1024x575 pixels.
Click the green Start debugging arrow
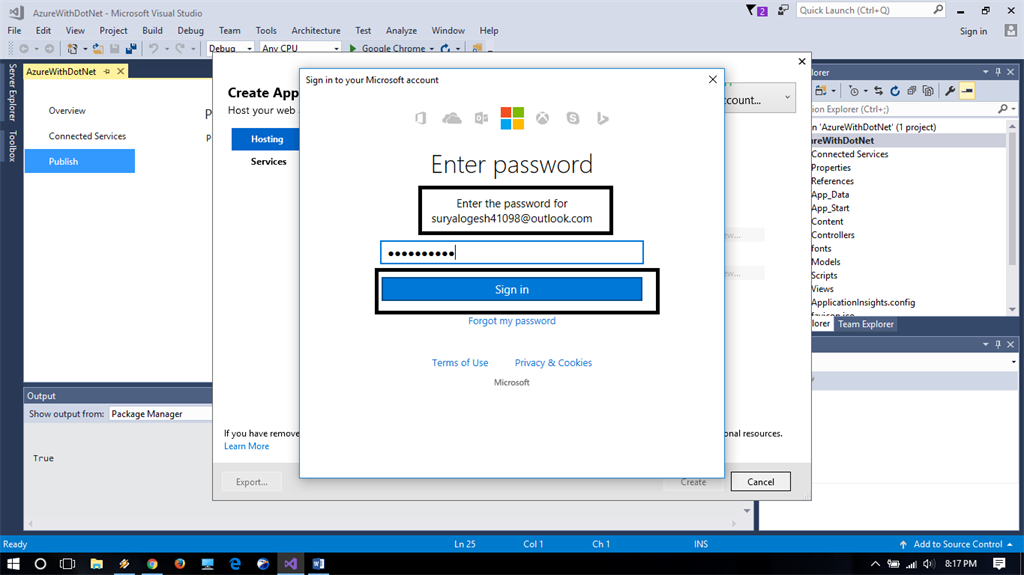pyautogui.click(x=353, y=48)
